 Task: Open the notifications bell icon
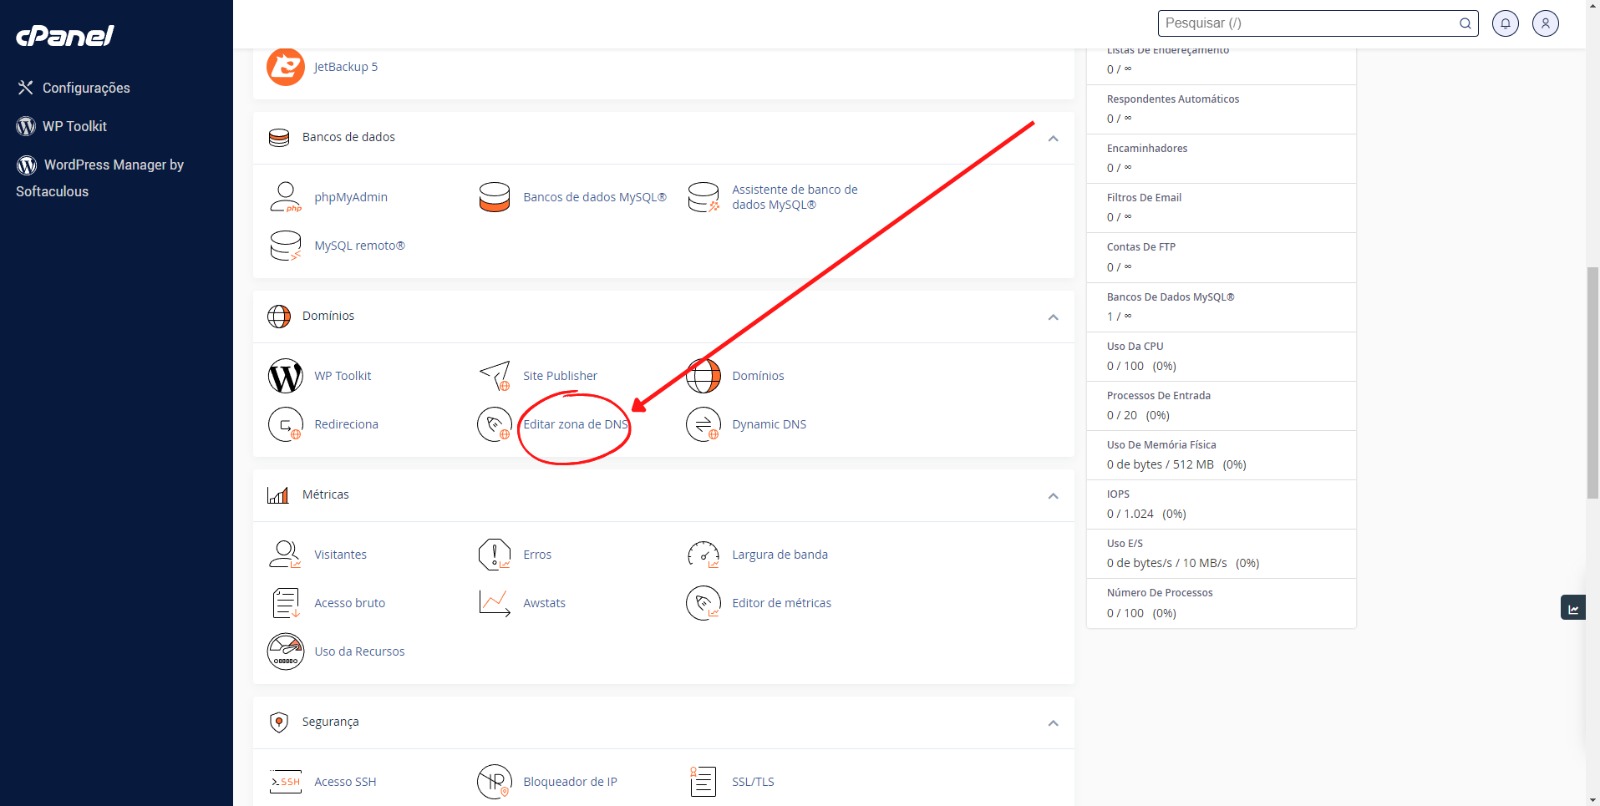click(x=1505, y=23)
